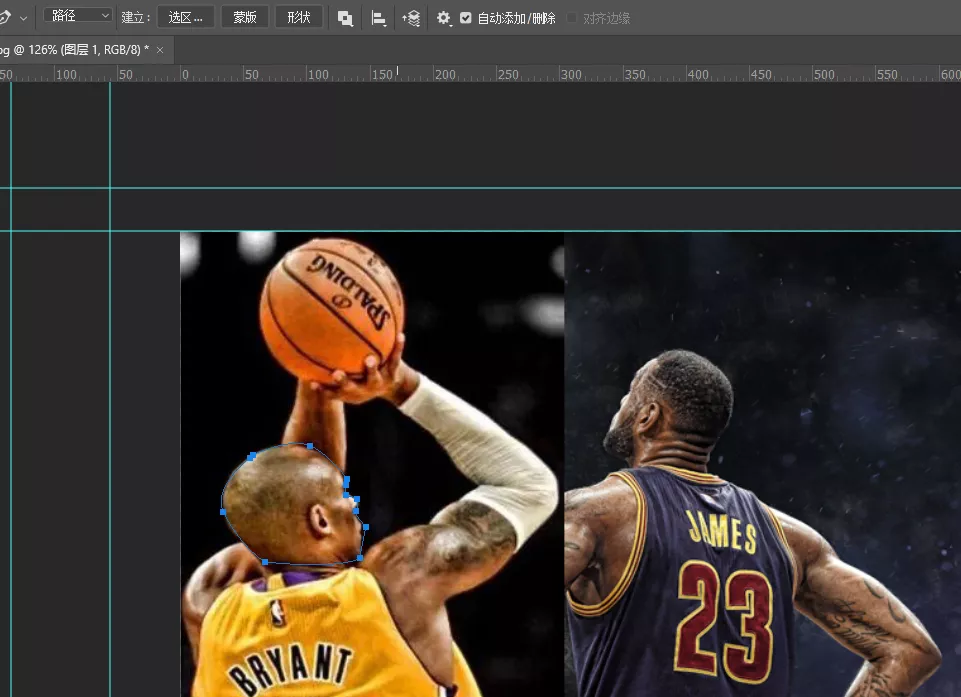The image size is (961, 697).
Task: Open the path alignment icon
Action: (x=379, y=18)
